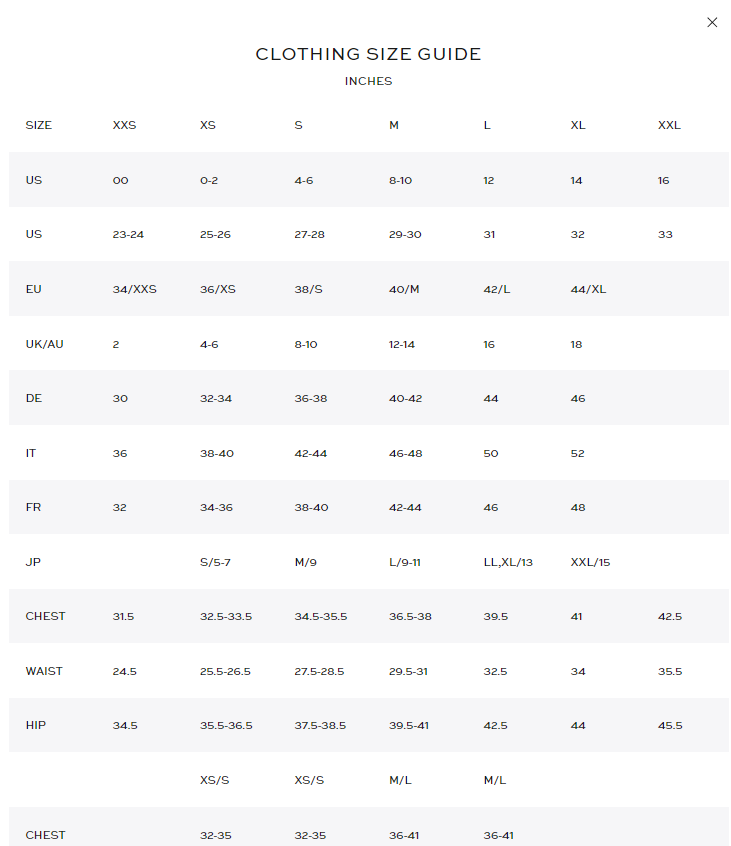
Task: Click the XXL size column header
Action: (x=669, y=126)
